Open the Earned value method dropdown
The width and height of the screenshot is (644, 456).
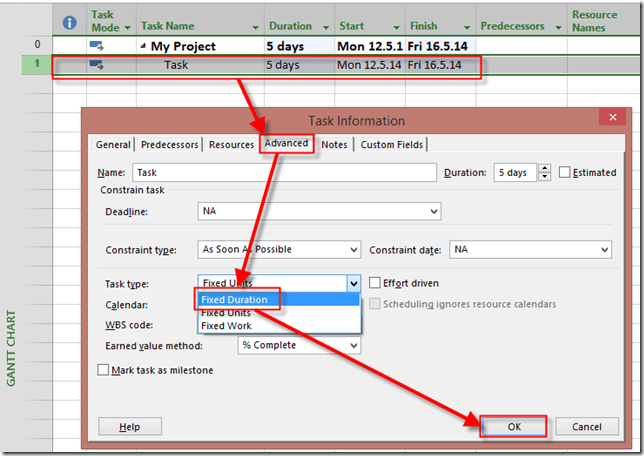(x=353, y=346)
